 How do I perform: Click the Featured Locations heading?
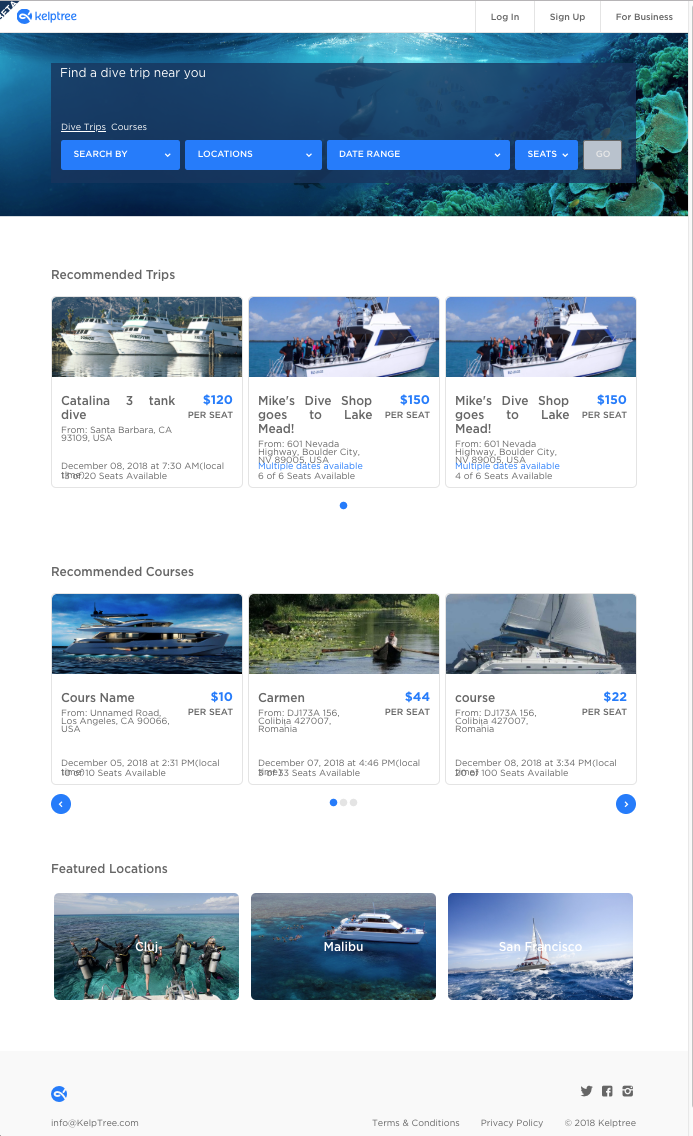(109, 869)
